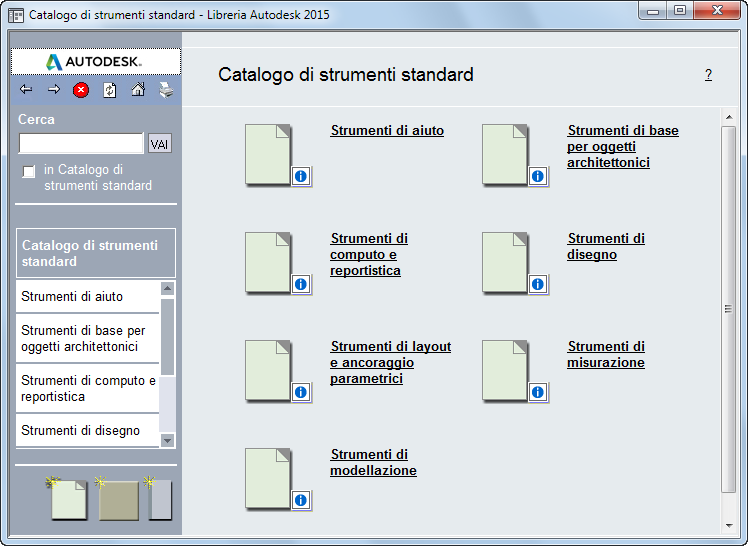Click main pane scroll up arrow
748x546 pixels.
pos(729,117)
